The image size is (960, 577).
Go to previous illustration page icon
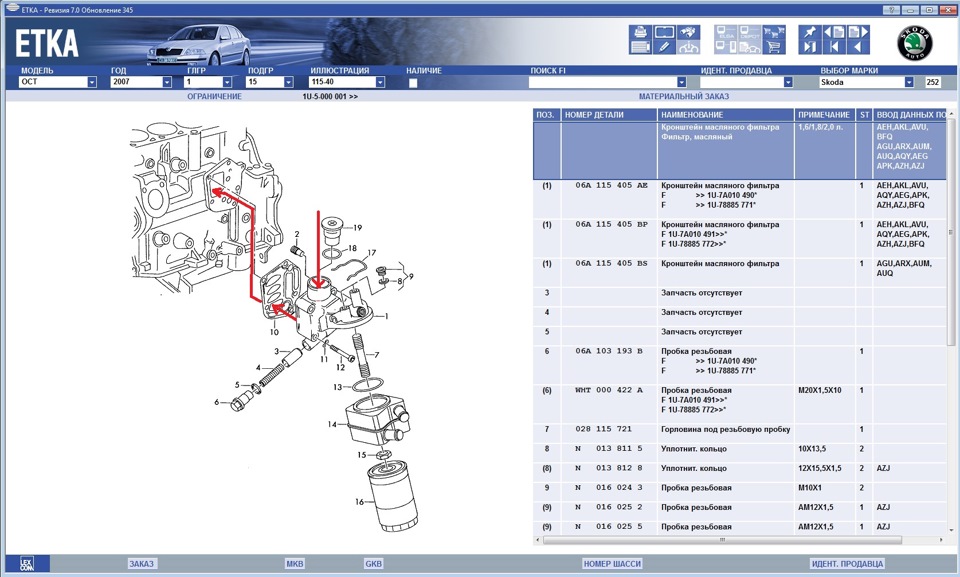[x=834, y=32]
